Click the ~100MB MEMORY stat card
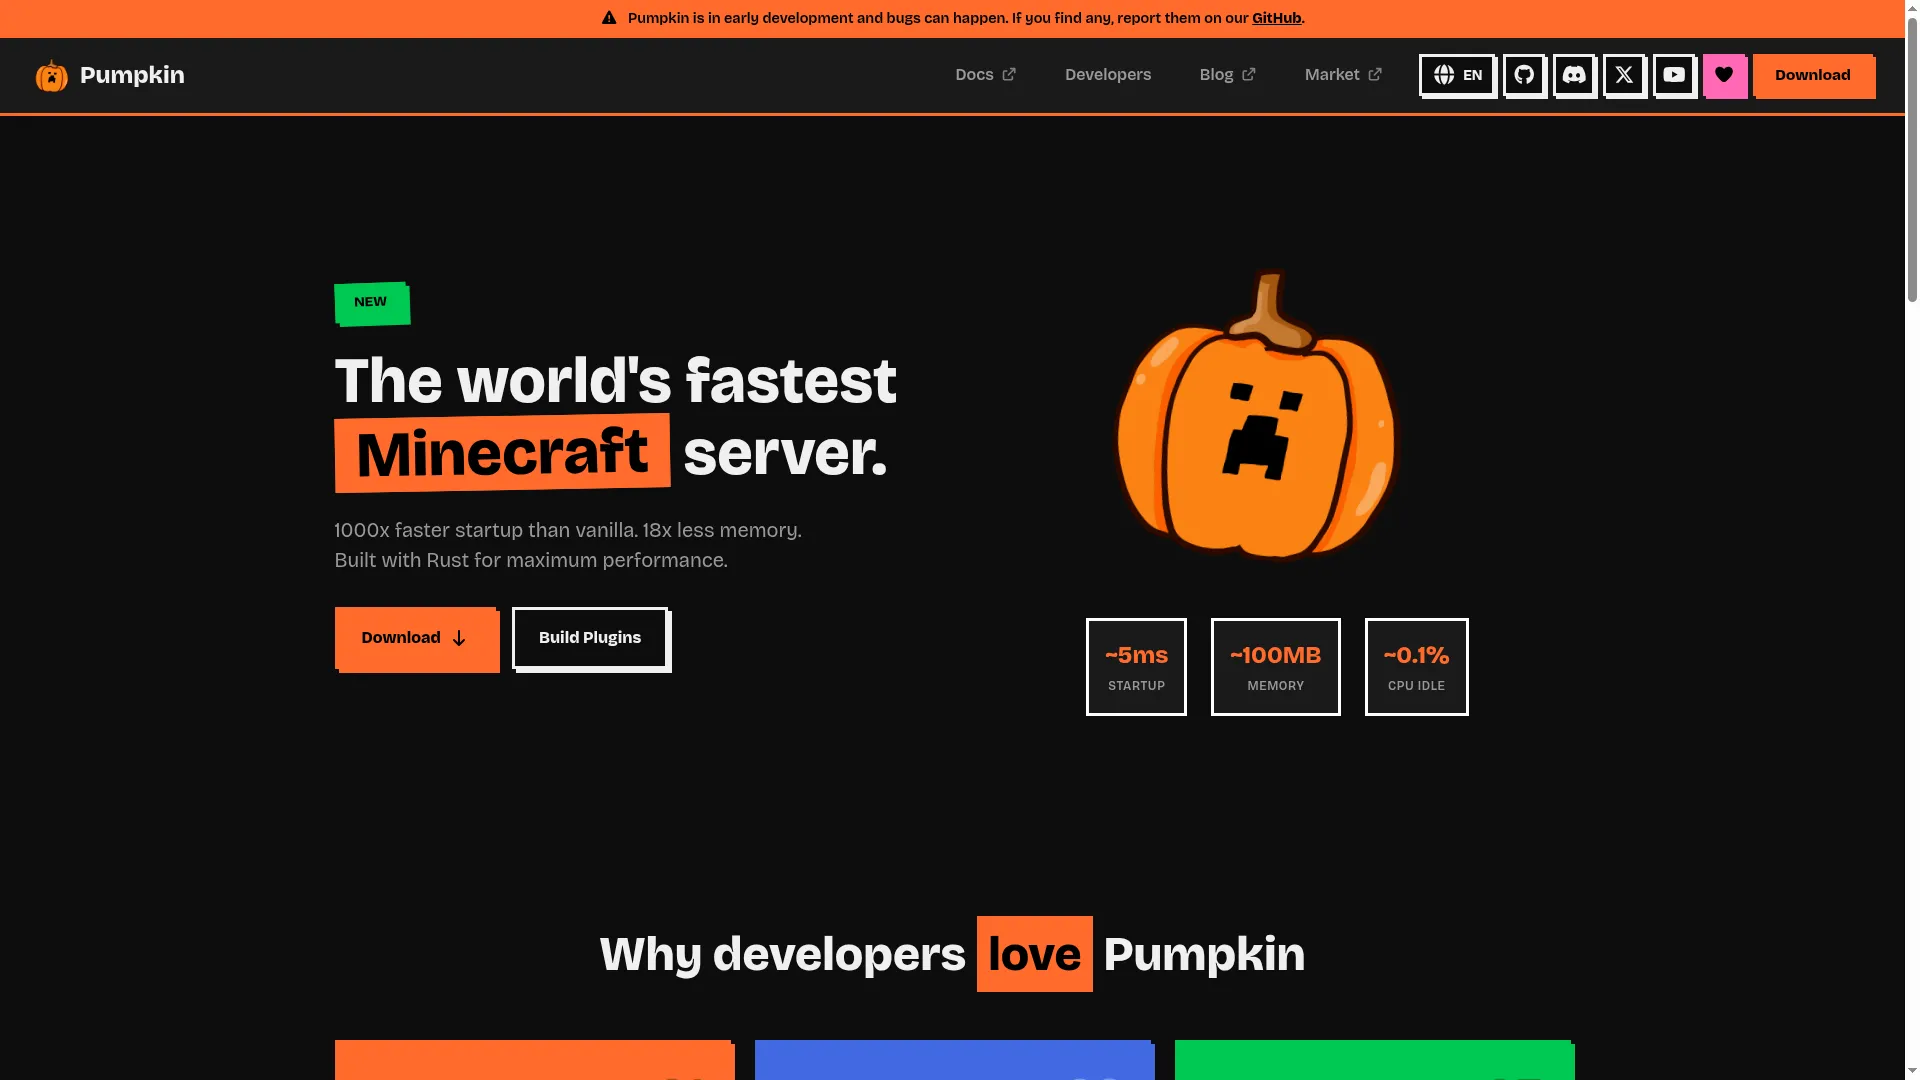 tap(1275, 667)
